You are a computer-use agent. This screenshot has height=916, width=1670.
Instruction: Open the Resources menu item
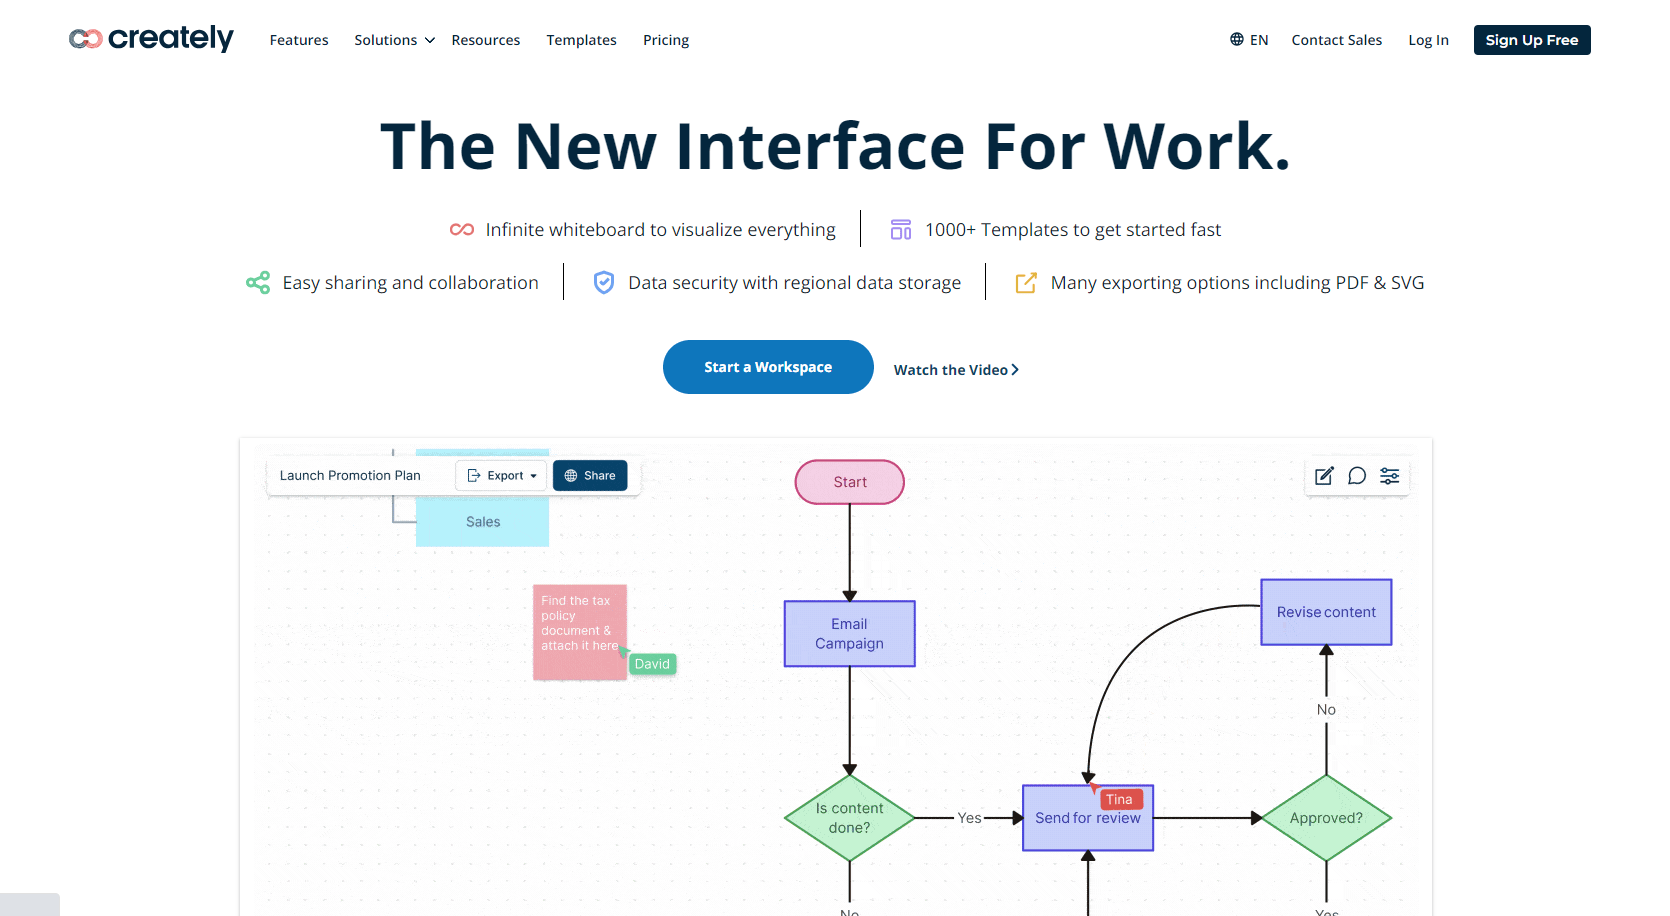coord(486,40)
